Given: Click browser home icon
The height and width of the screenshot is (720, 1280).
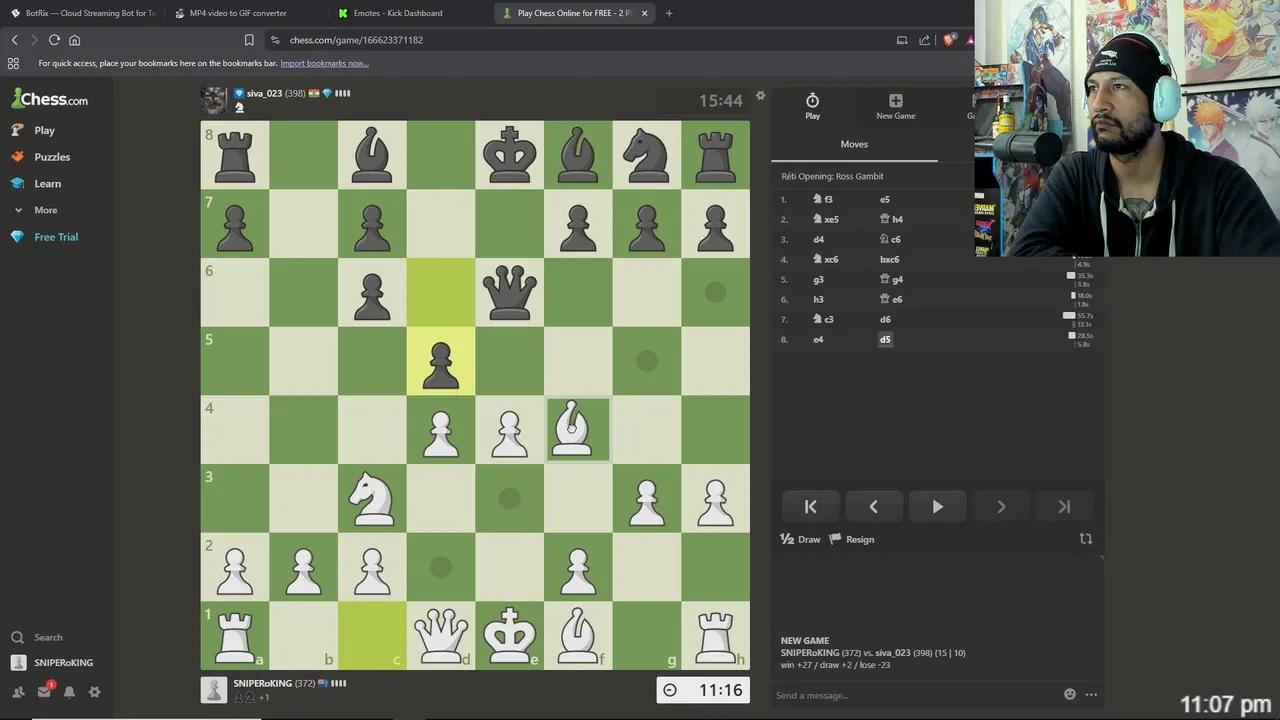Looking at the screenshot, I should (74, 40).
